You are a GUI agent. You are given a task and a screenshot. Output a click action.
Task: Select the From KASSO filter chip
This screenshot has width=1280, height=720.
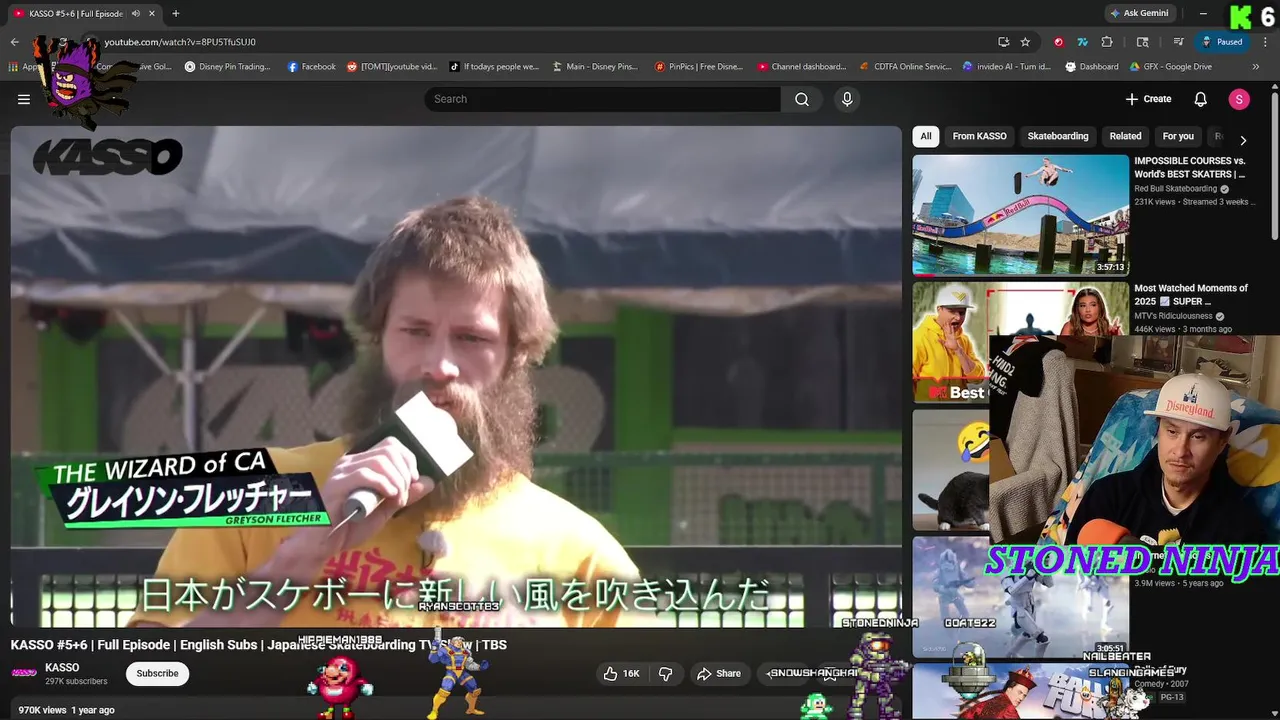point(979,136)
